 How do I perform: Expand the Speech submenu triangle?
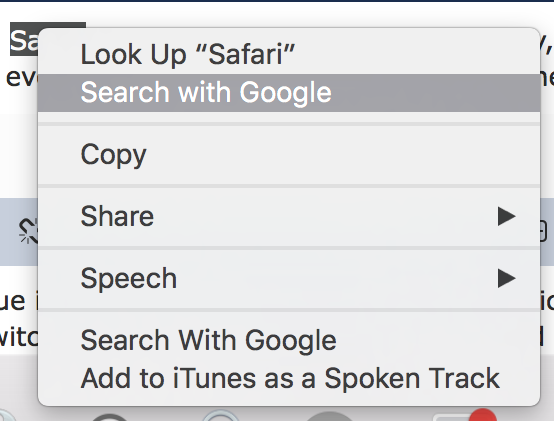pyautogui.click(x=506, y=278)
